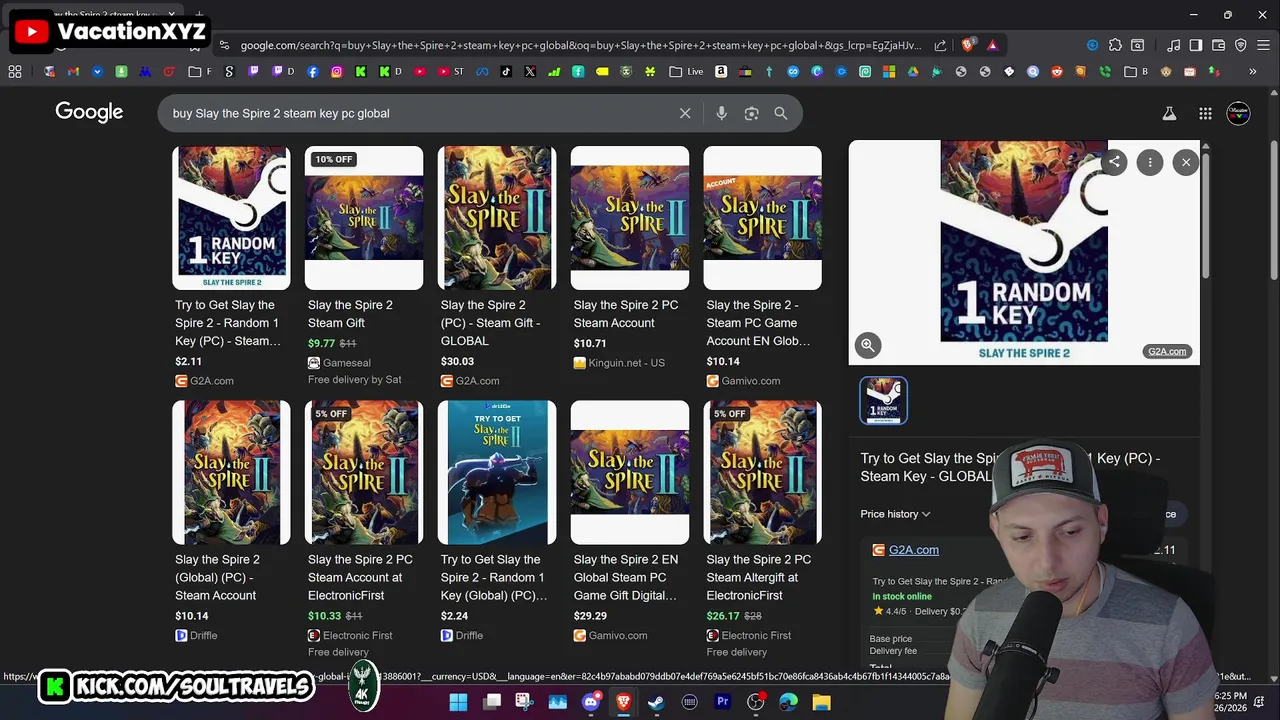Open the browser extensions puzzle icon
The height and width of the screenshot is (720, 1280).
(x=1114, y=45)
